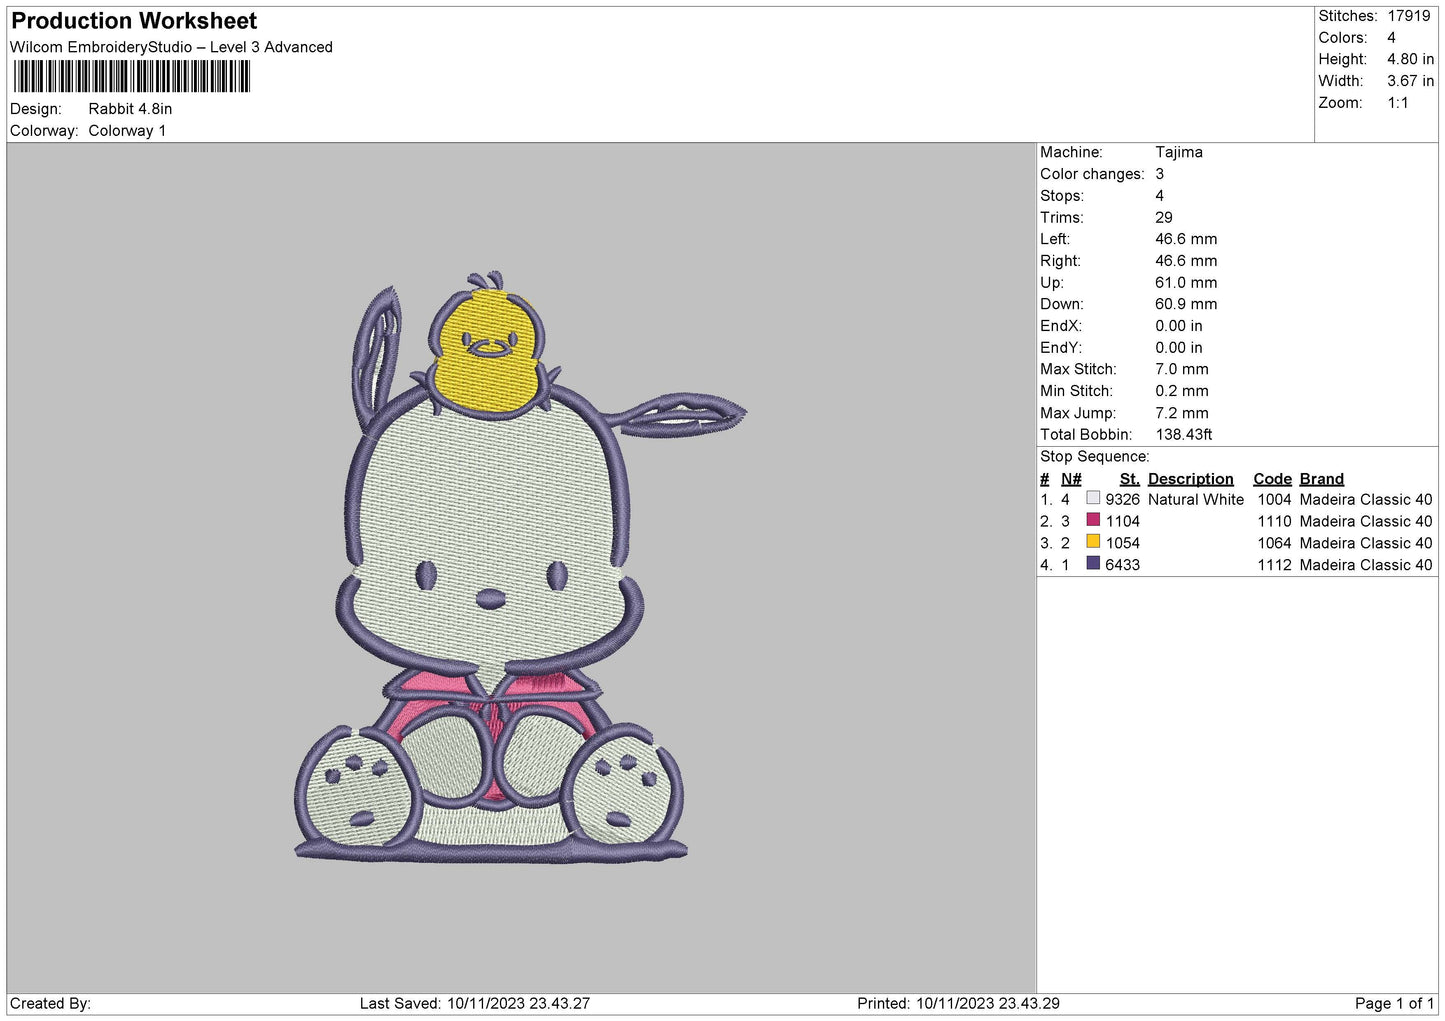Screen dimensions: 1445x1021
Task: Click the Machine value 'Tajima'
Action: click(1179, 152)
